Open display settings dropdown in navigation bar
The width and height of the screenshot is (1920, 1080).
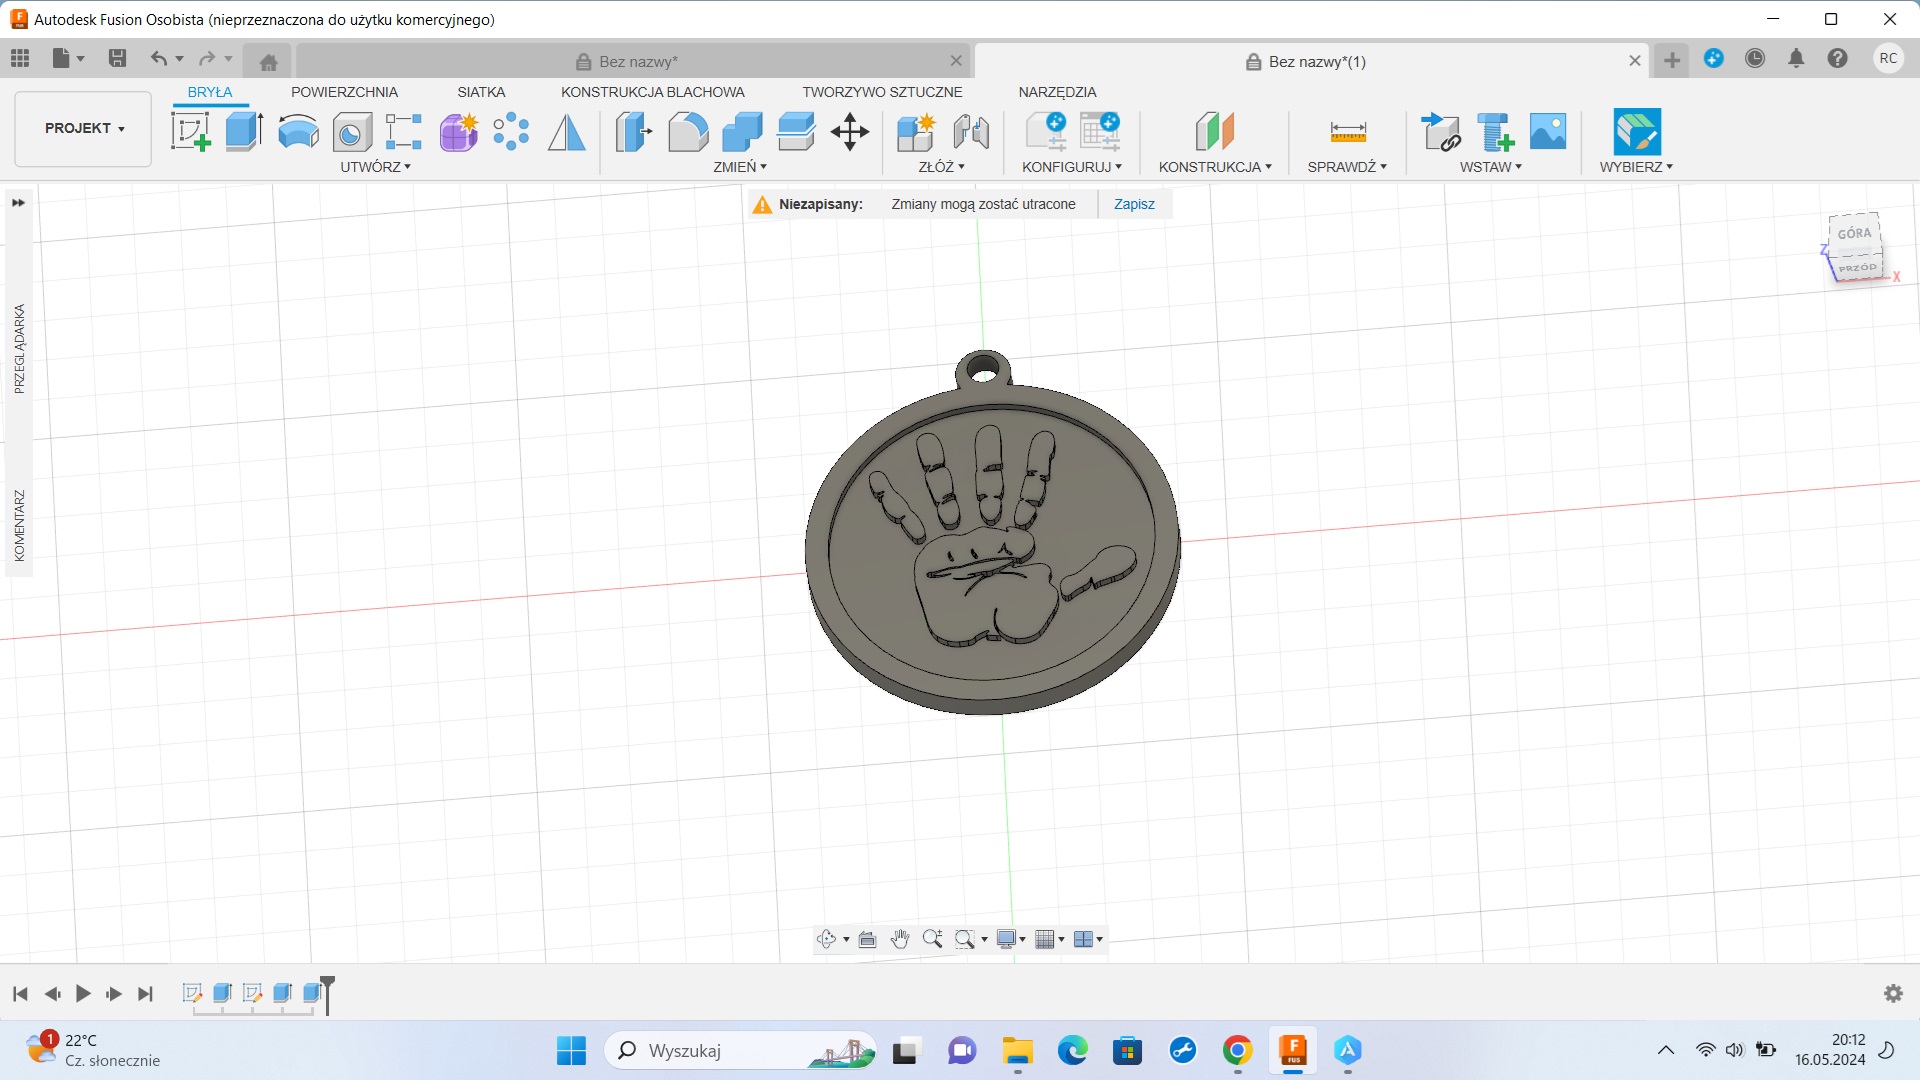[x=1011, y=939]
